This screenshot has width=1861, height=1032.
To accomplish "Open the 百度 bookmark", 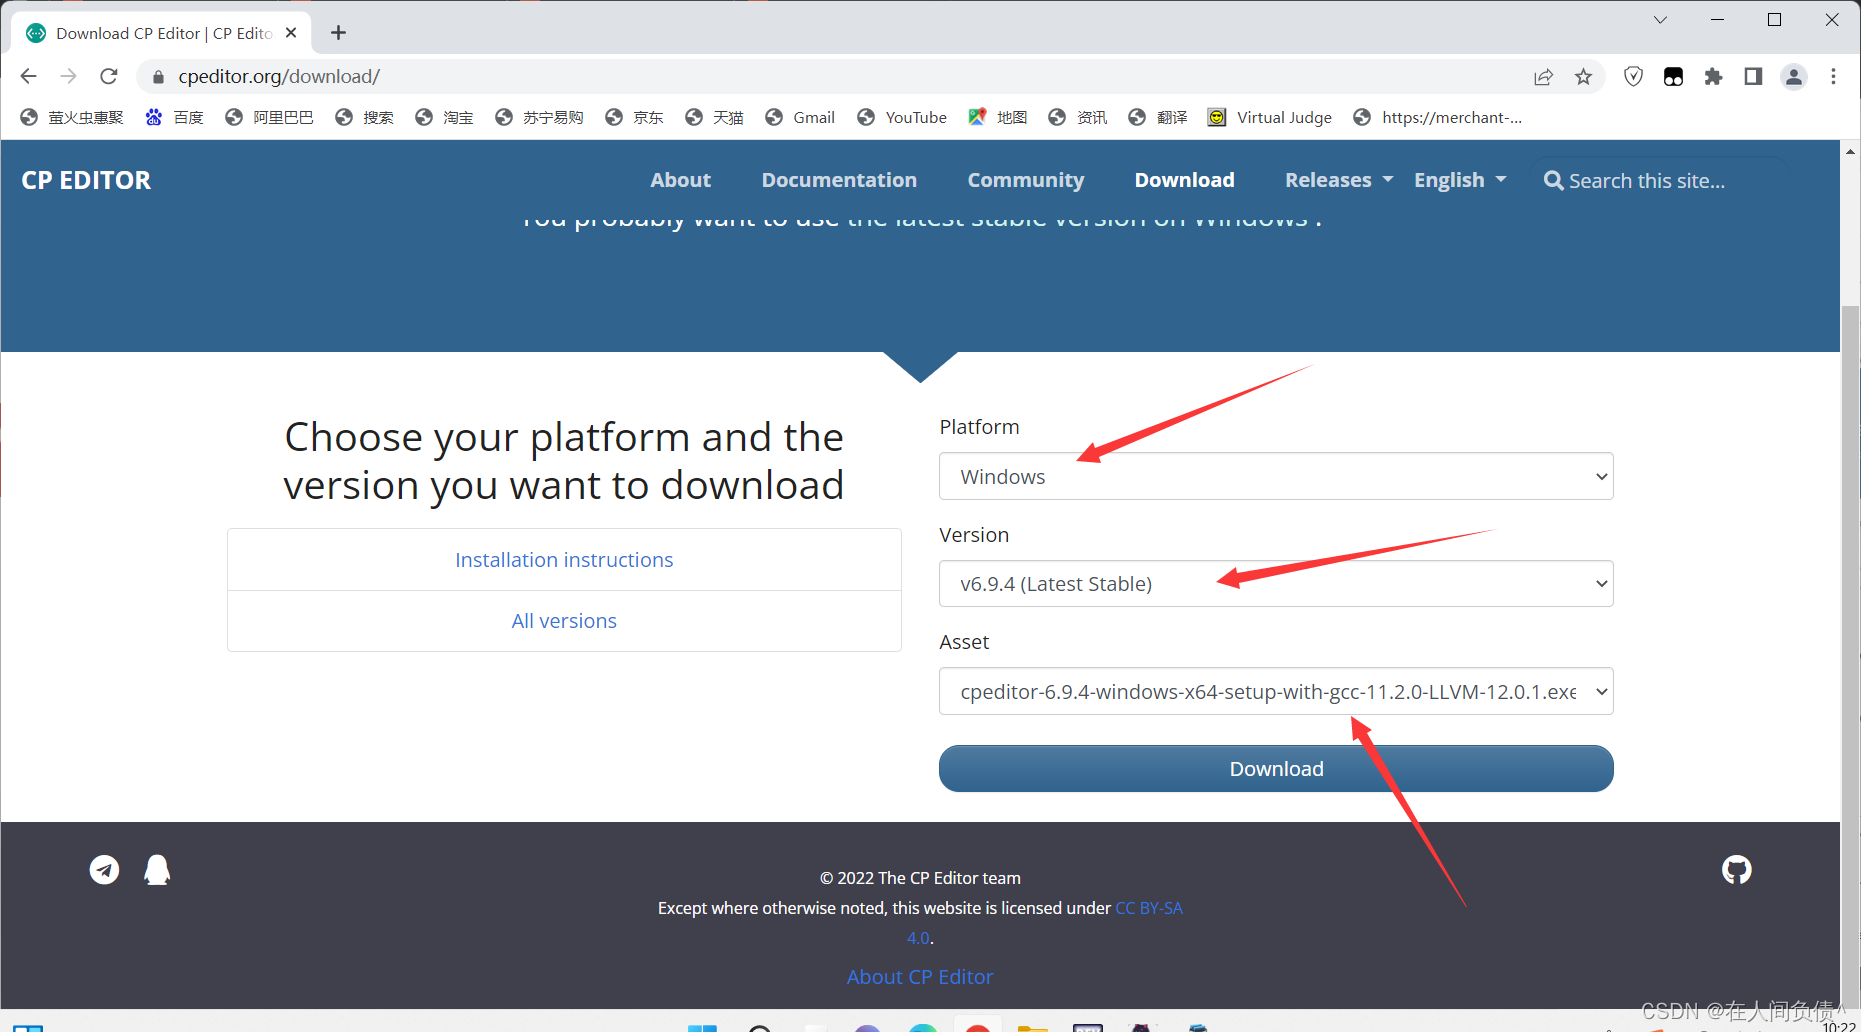I will [175, 118].
